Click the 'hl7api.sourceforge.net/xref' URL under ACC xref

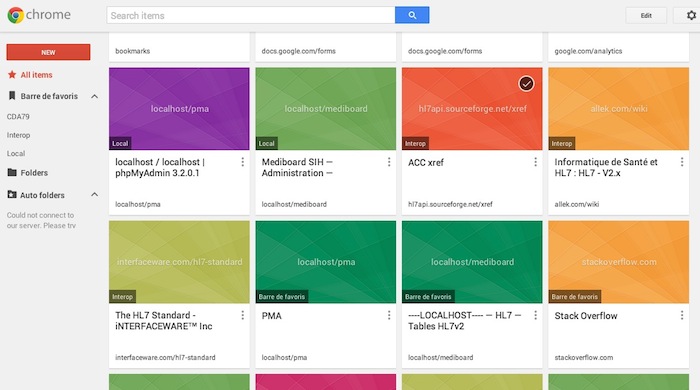coord(450,204)
